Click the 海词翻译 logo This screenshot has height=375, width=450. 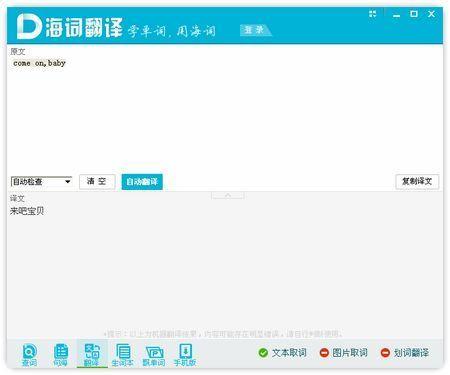69,27
